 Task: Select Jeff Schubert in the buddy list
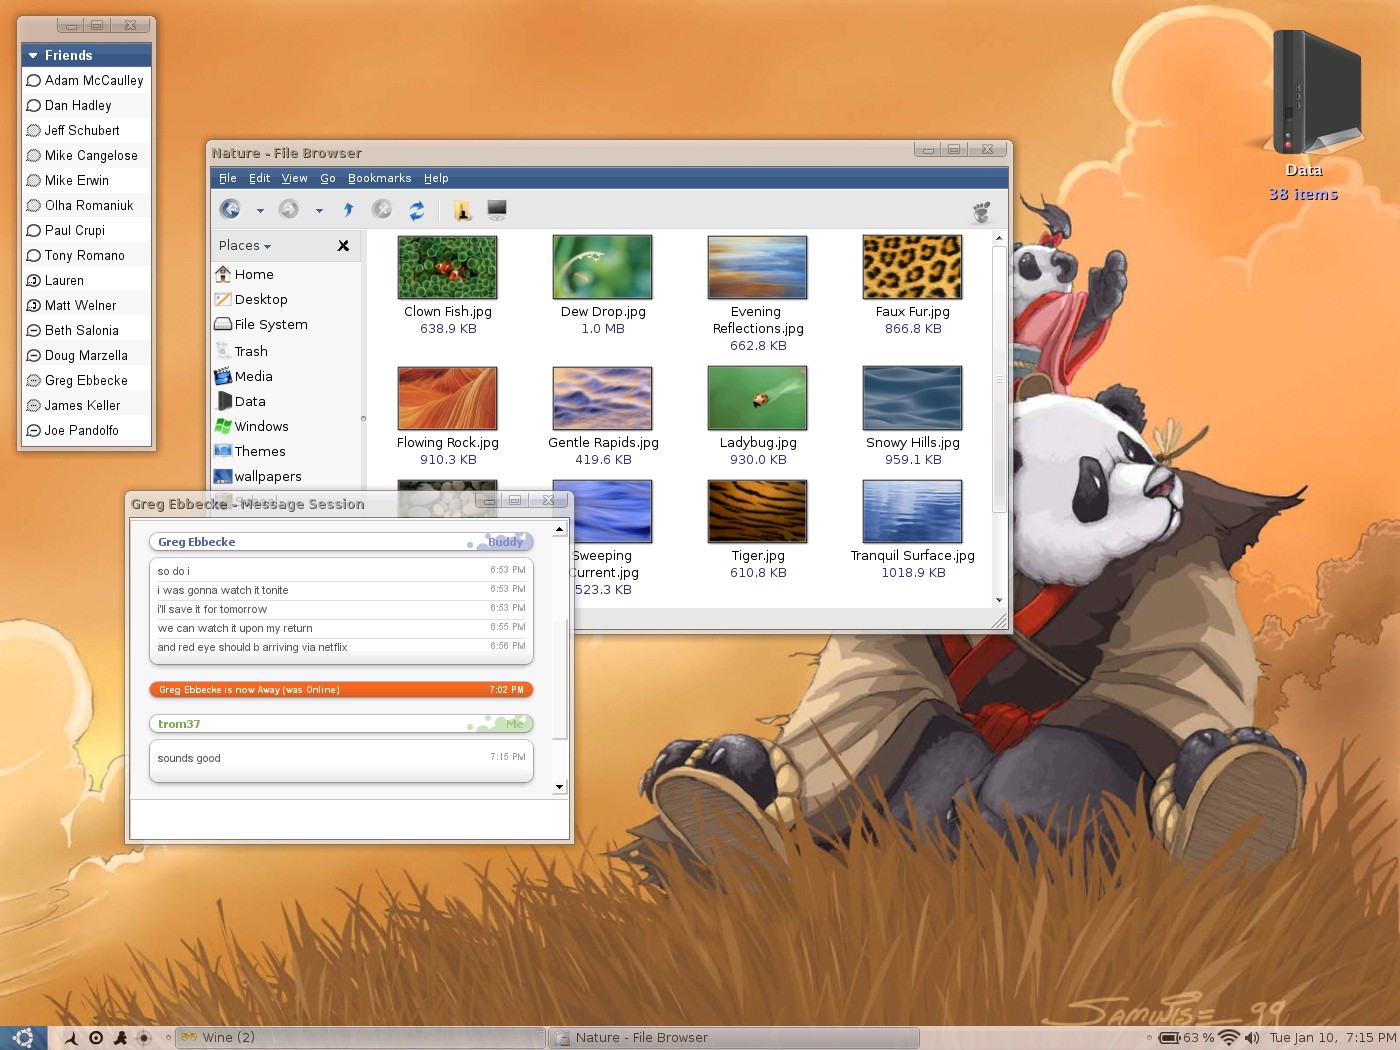click(86, 130)
